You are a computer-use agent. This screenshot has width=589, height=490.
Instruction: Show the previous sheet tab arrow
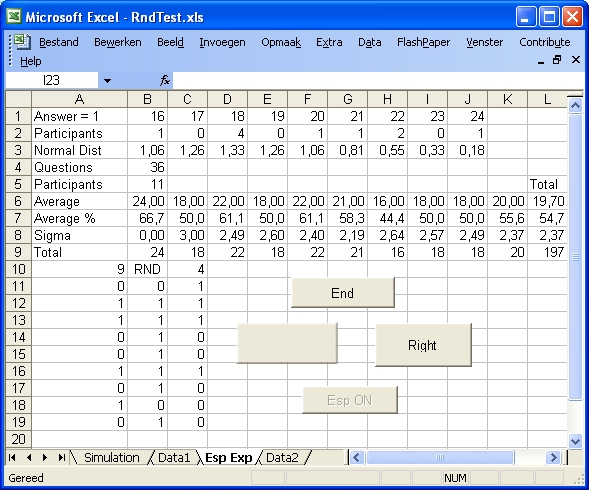(29, 457)
